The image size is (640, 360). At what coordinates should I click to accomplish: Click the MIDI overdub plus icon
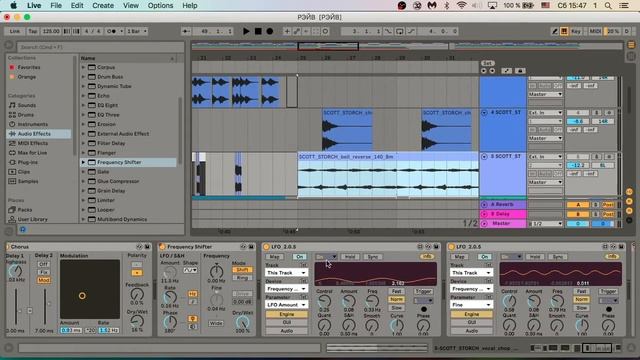tap(287, 31)
